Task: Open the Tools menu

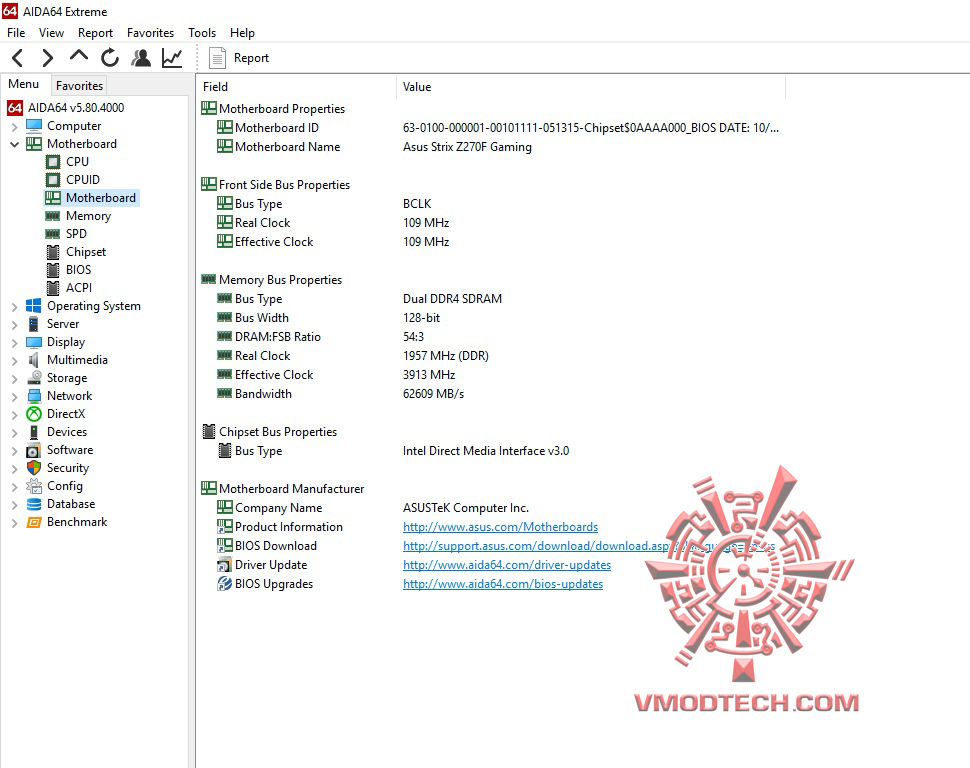Action: tap(202, 33)
